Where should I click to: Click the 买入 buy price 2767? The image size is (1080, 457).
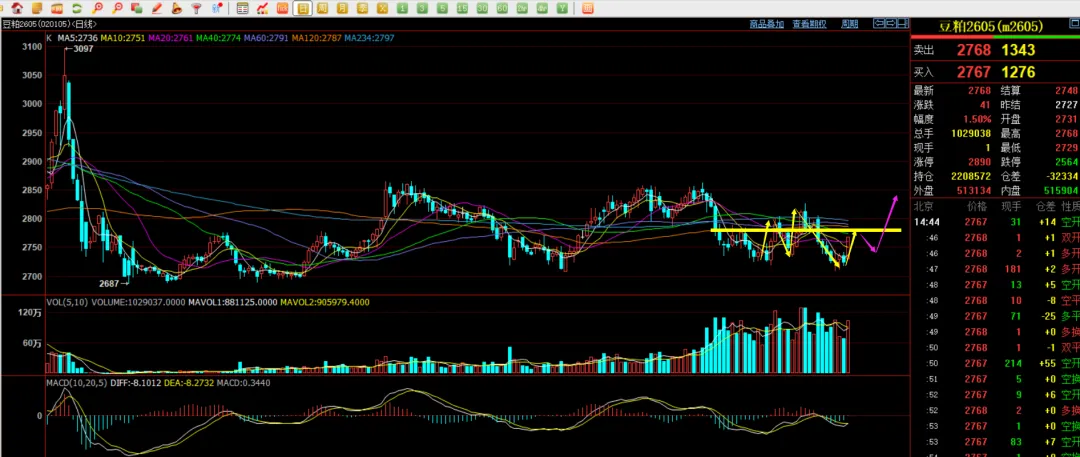point(973,72)
